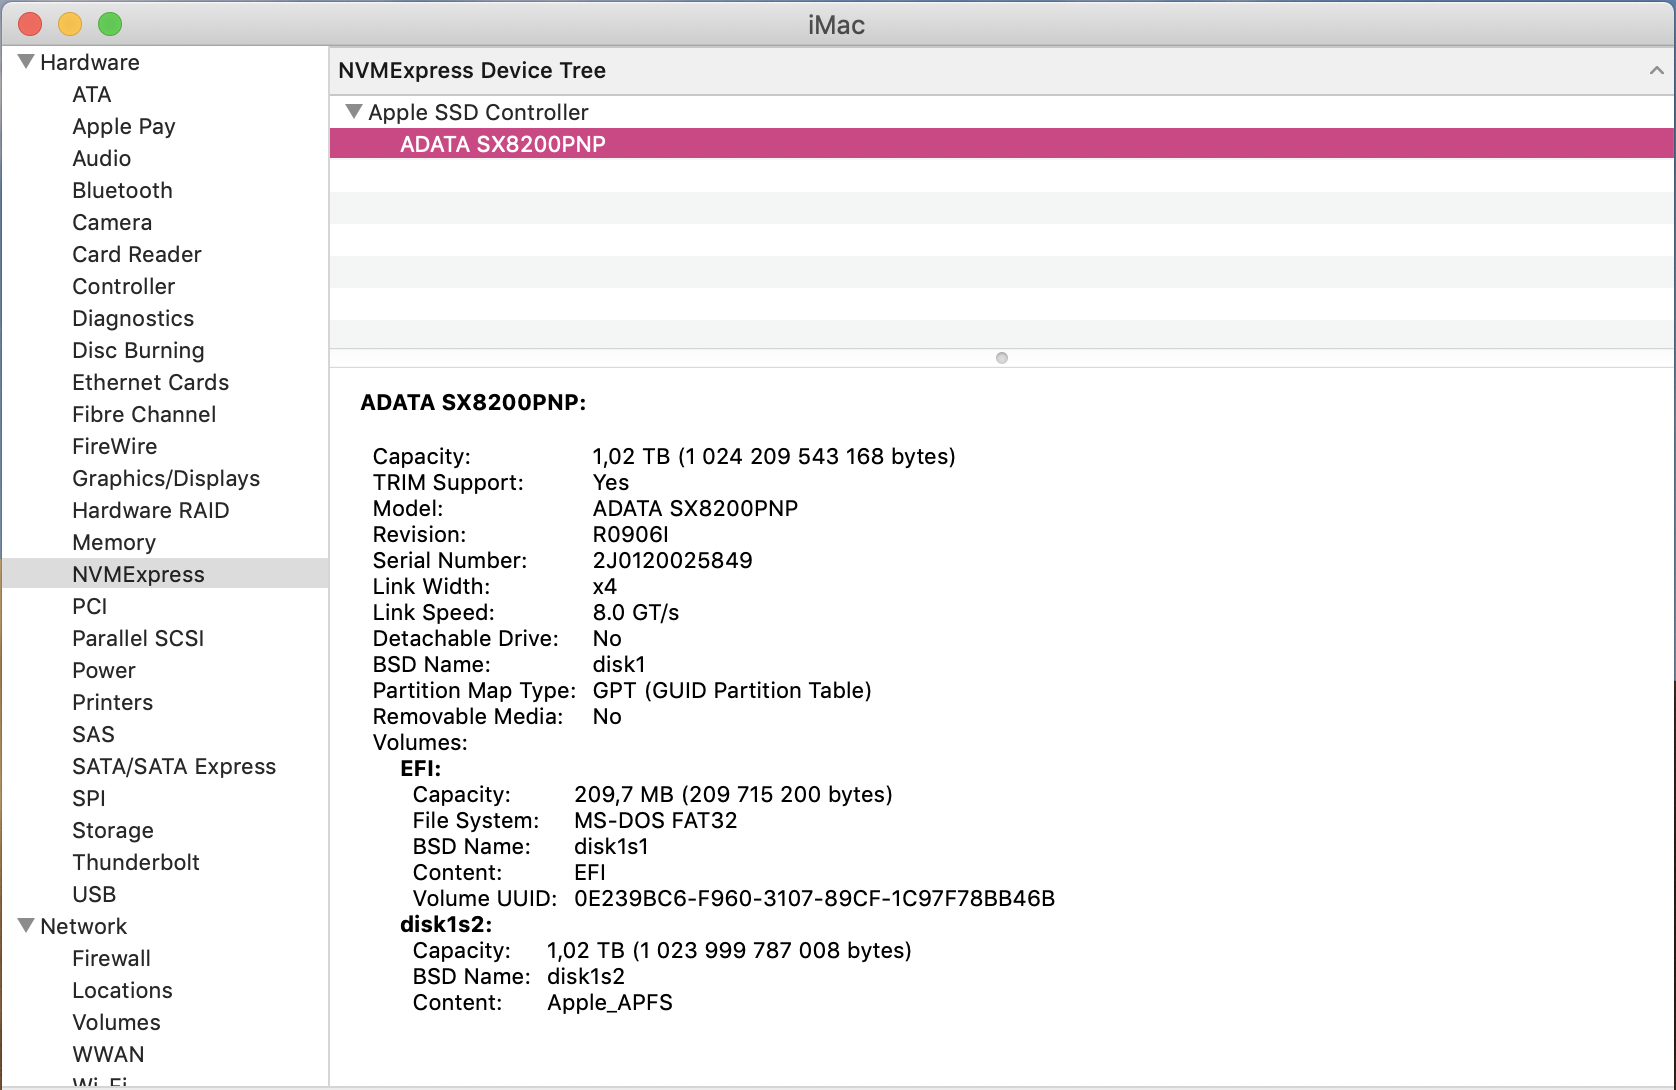Viewport: 1676px width, 1090px height.
Task: Click the capacity value 1,02 TB (1 024 209 543 168 bytes)
Action: click(774, 456)
